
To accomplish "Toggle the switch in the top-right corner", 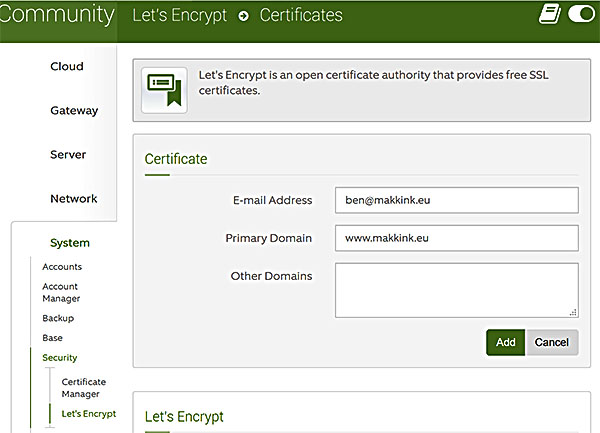I will (x=580, y=14).
